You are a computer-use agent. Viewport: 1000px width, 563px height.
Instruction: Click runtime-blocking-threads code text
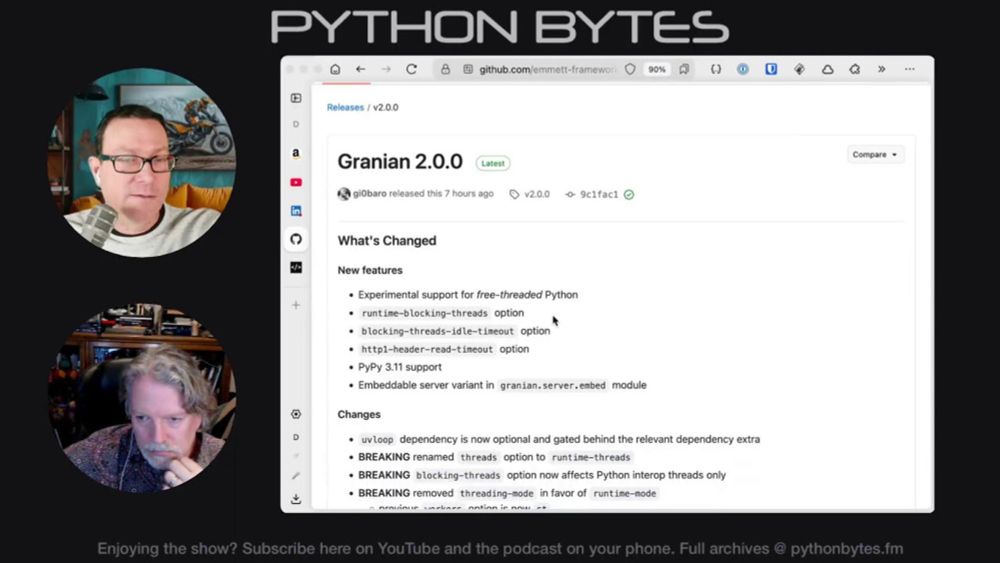(424, 313)
